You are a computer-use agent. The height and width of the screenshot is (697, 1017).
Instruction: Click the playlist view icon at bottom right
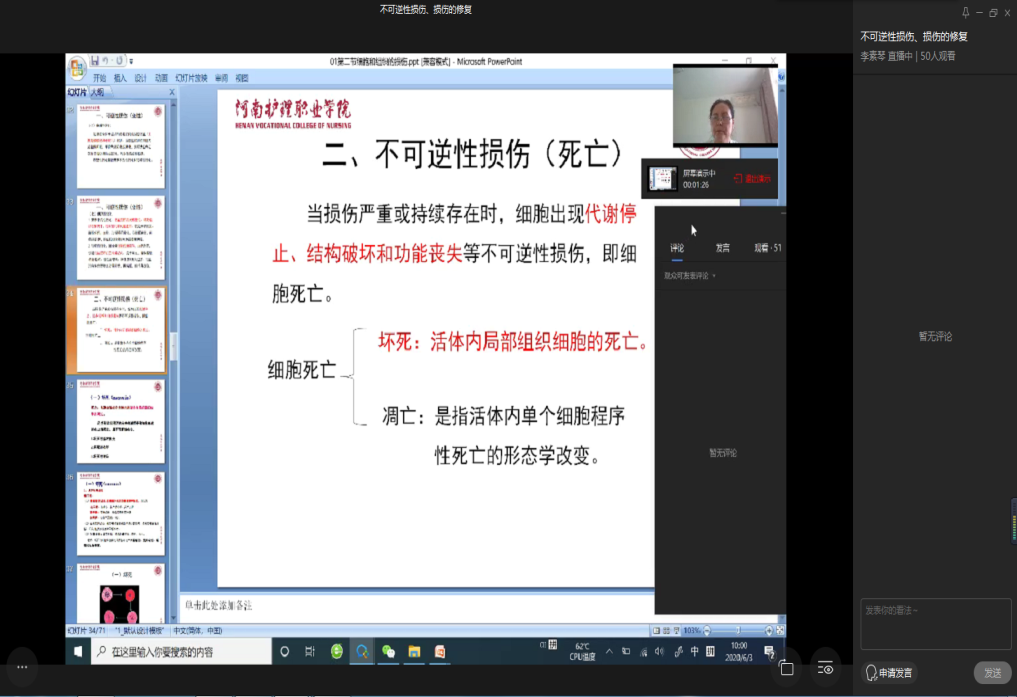(826, 668)
